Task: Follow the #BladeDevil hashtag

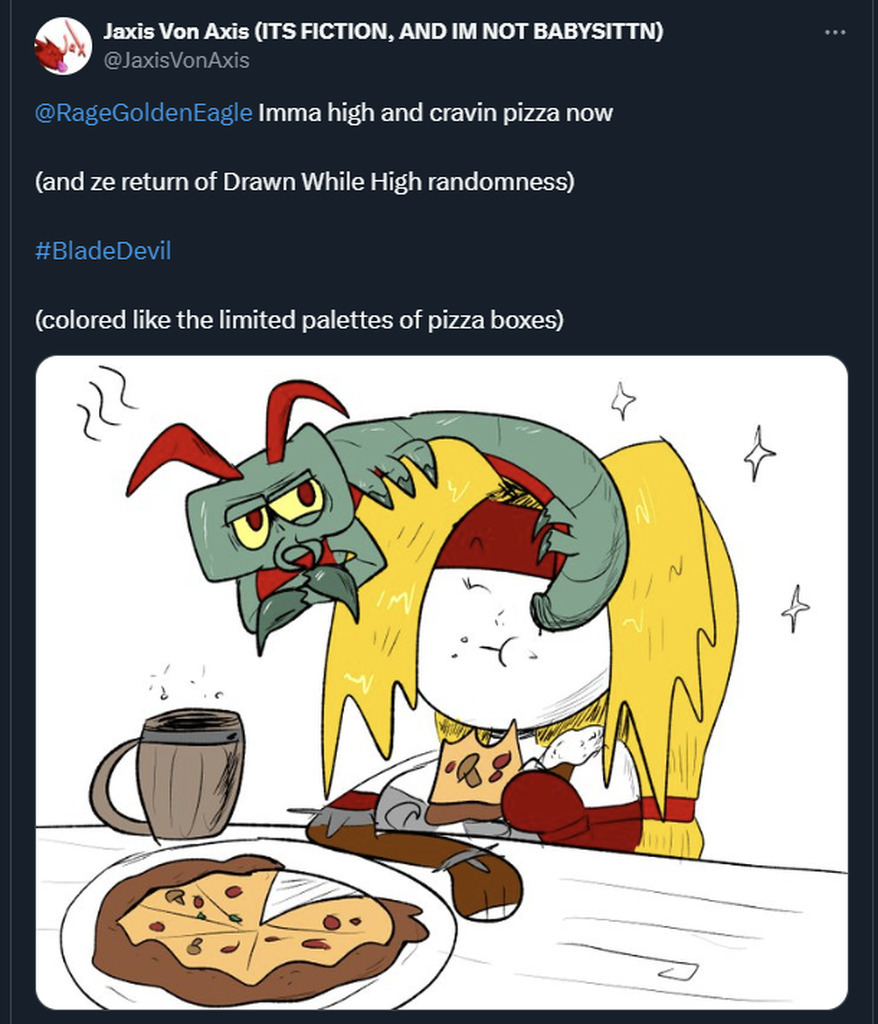Action: pos(103,251)
